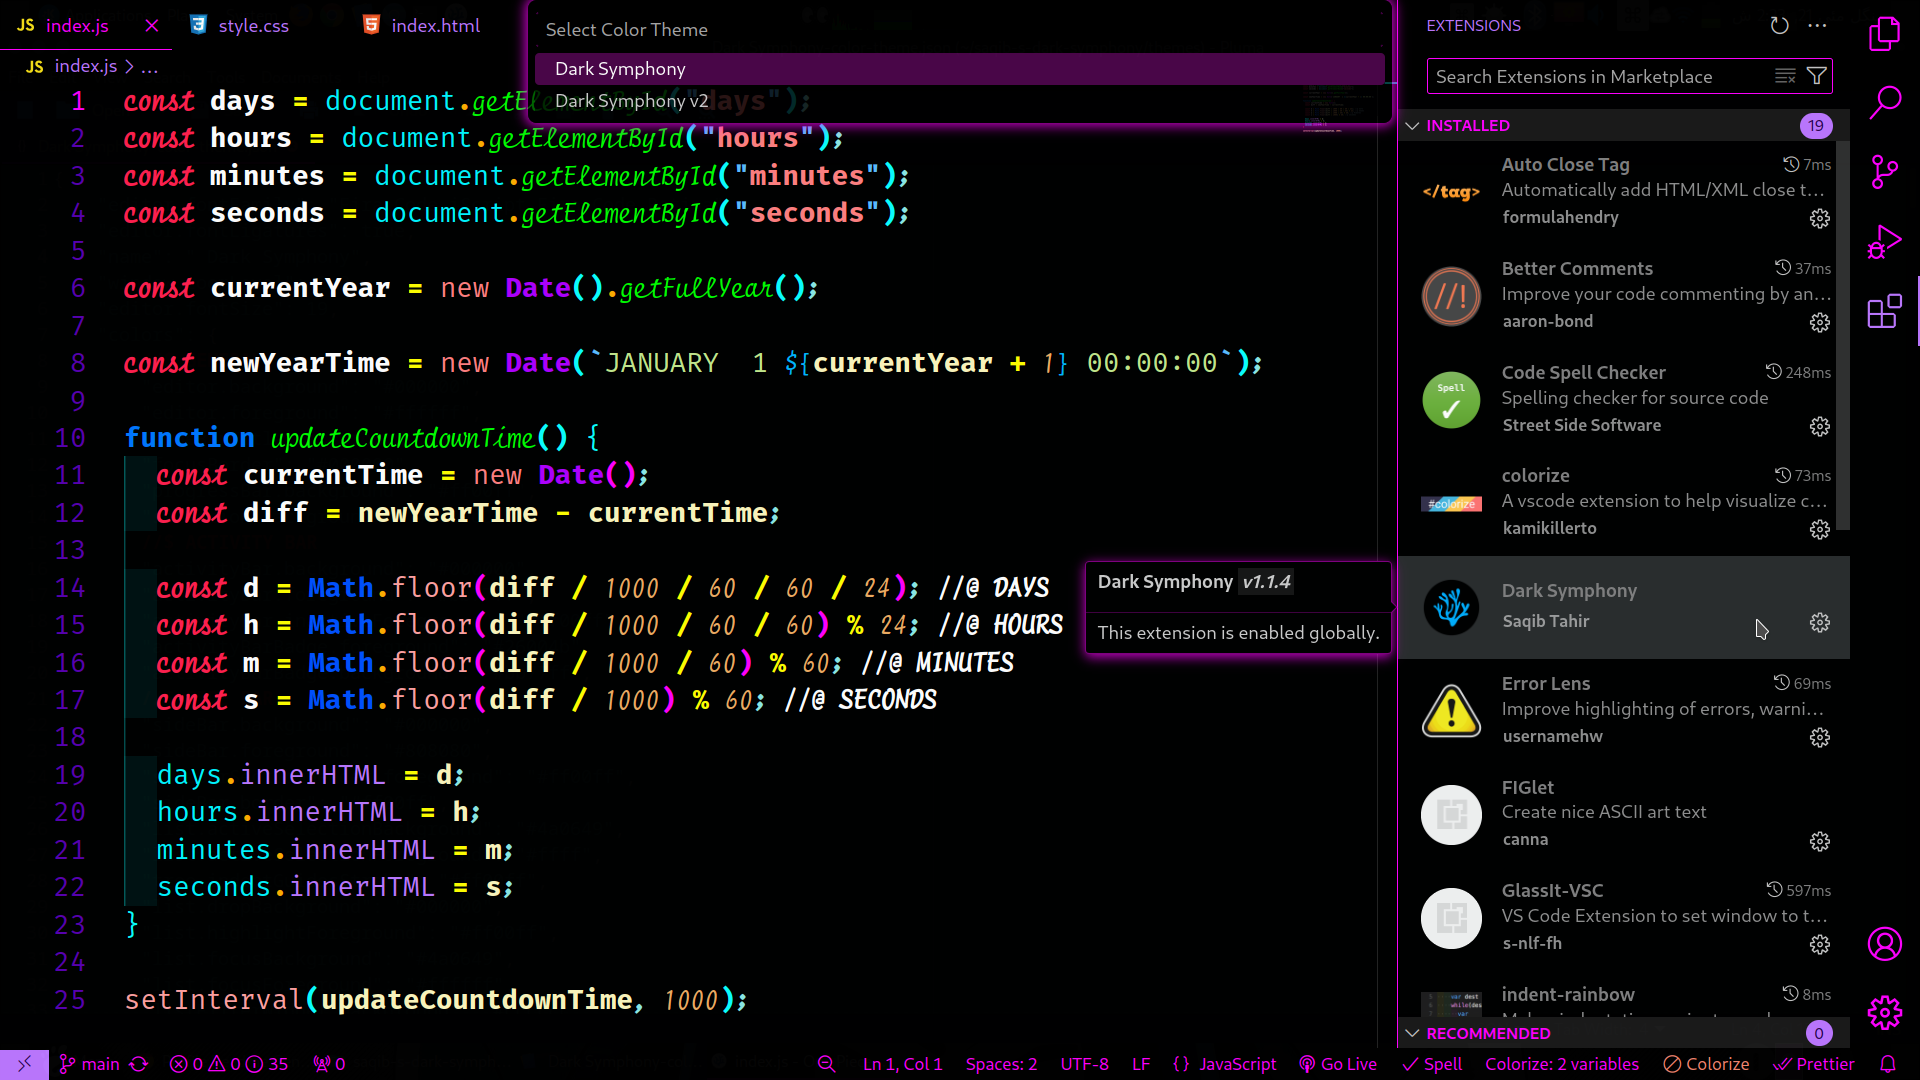
Task: Open manage gear for Dark Symphony extension
Action: click(1819, 622)
